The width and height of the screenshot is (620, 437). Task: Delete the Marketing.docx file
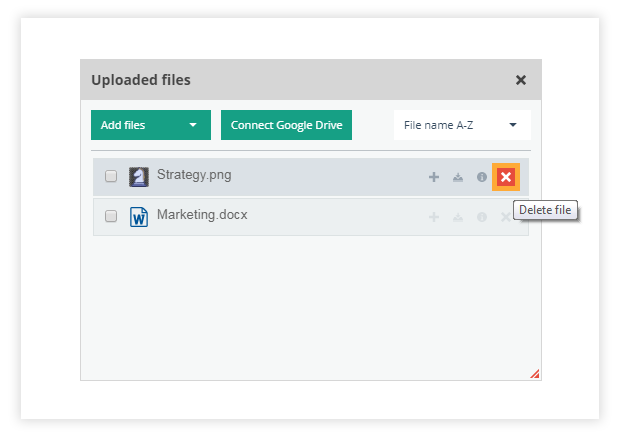(505, 217)
